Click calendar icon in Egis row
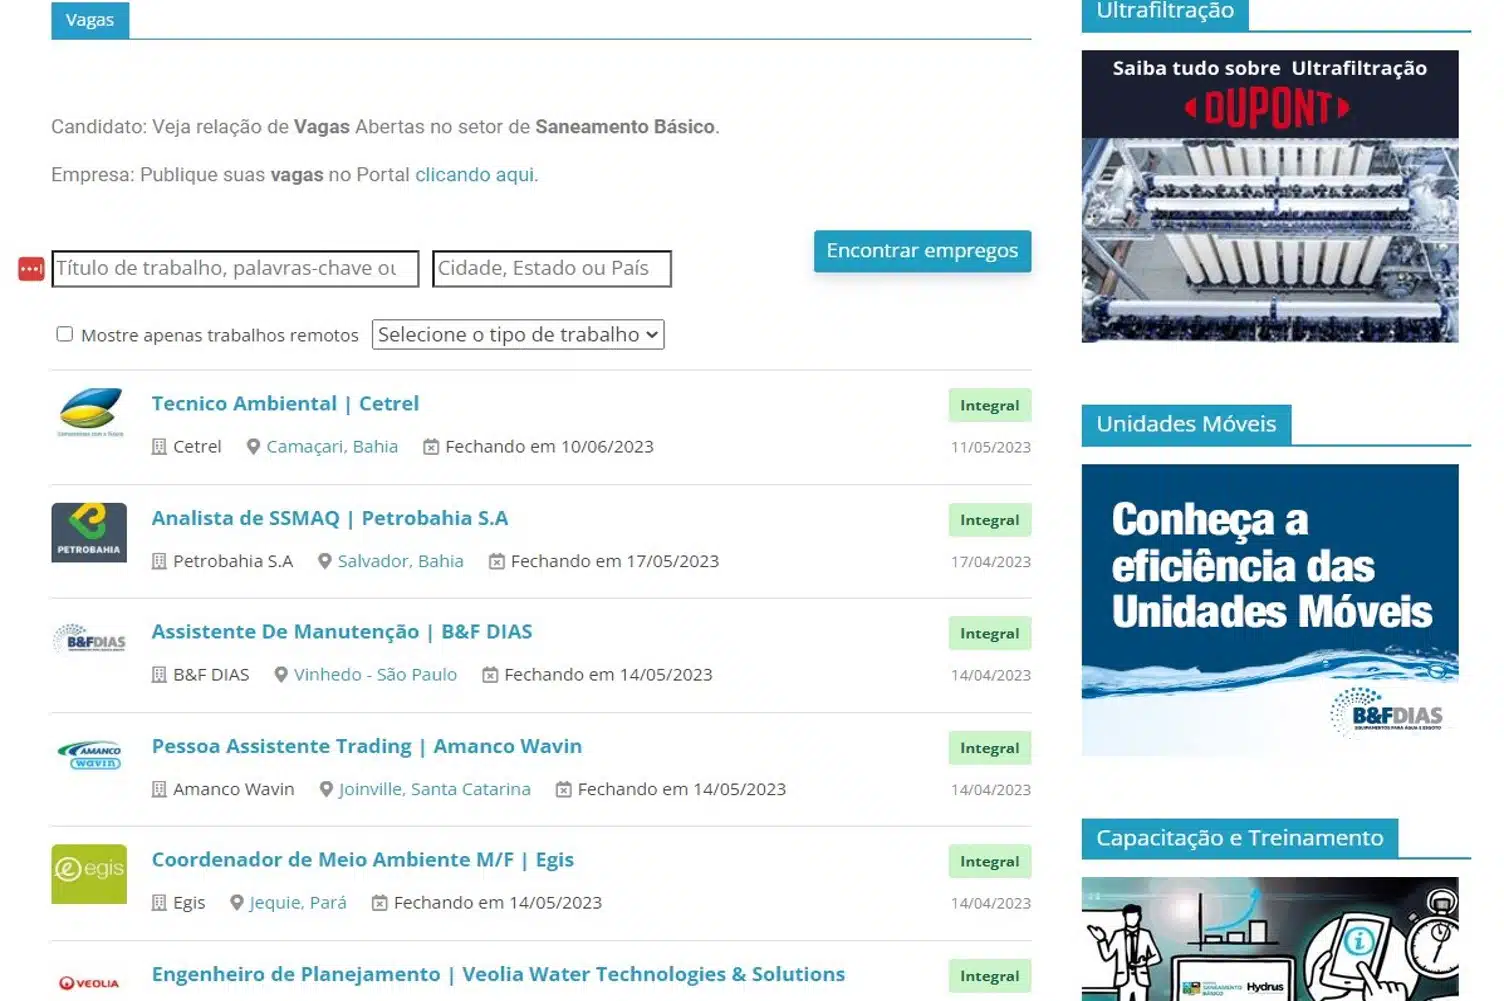1504x1001 pixels. click(380, 903)
